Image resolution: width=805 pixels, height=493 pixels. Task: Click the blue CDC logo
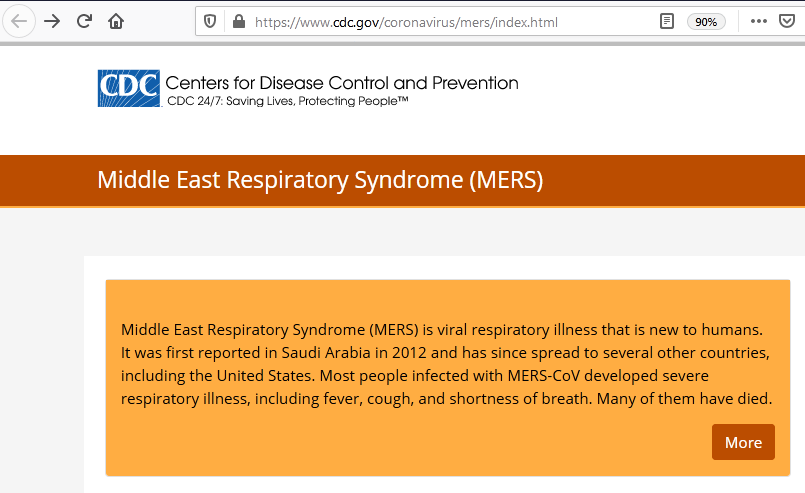pos(129,88)
